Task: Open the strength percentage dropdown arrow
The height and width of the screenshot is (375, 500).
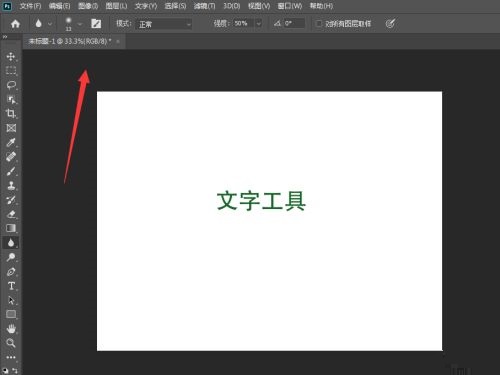Action: coord(258,24)
